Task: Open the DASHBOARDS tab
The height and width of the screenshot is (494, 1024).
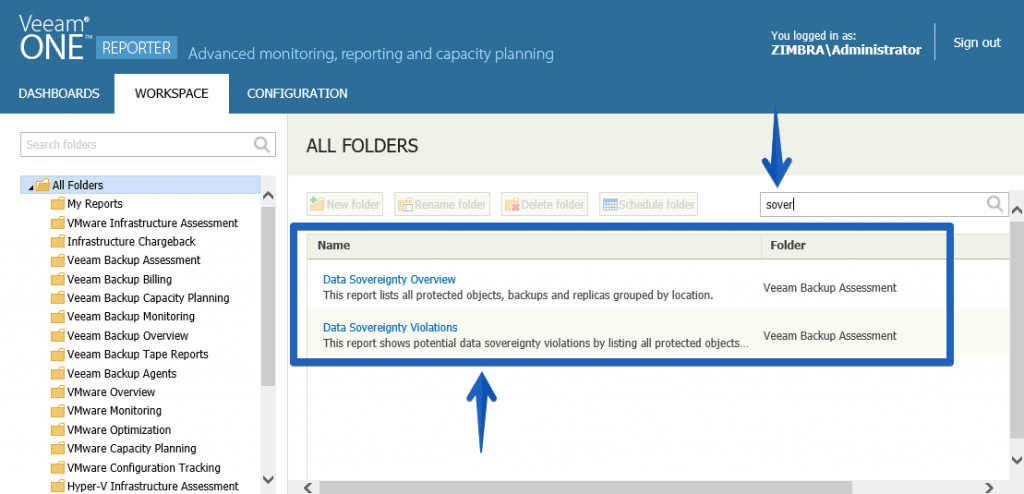Action: pos(59,93)
